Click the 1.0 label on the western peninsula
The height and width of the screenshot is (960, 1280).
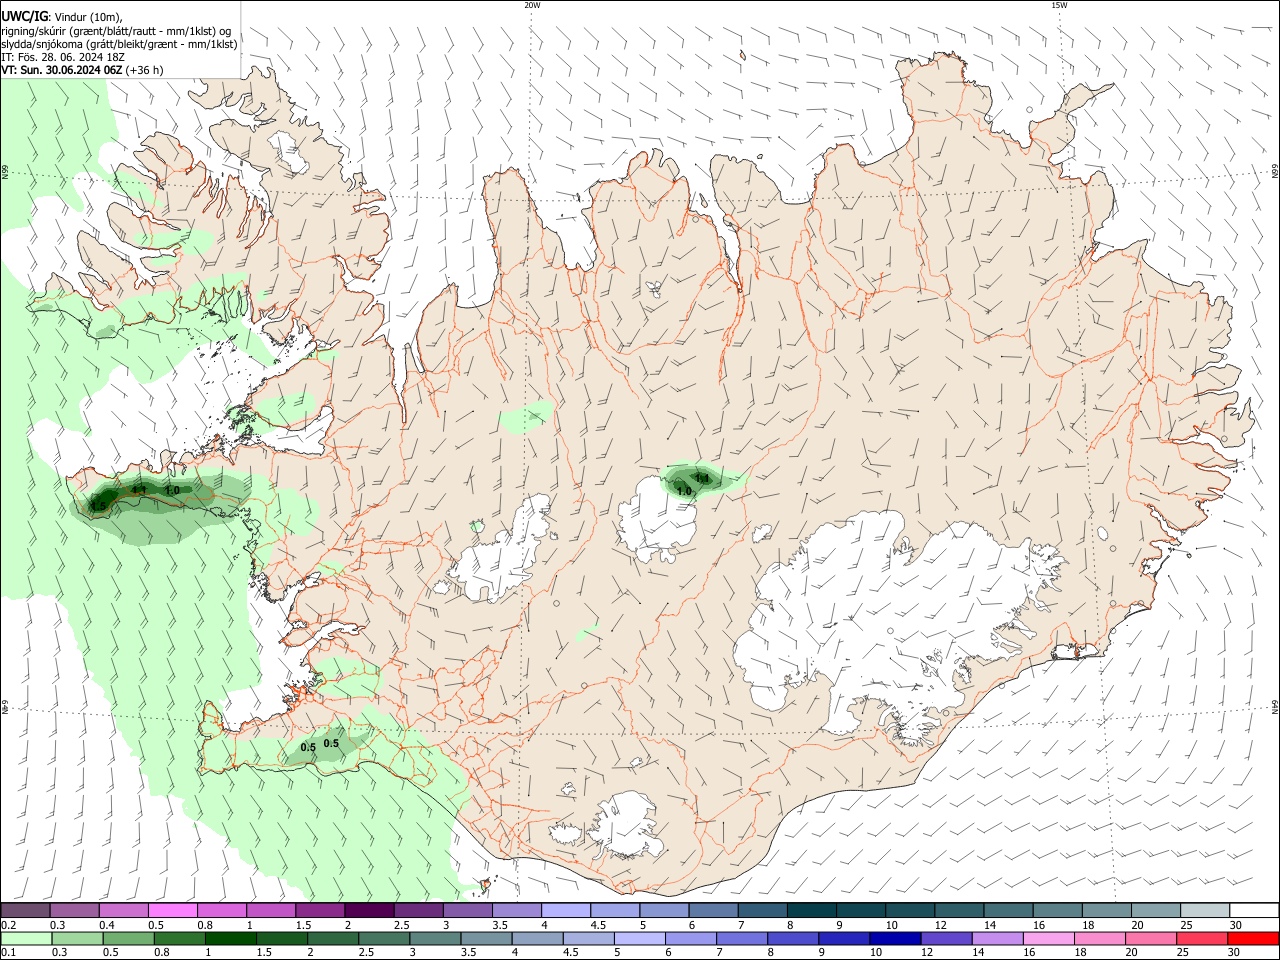click(172, 490)
